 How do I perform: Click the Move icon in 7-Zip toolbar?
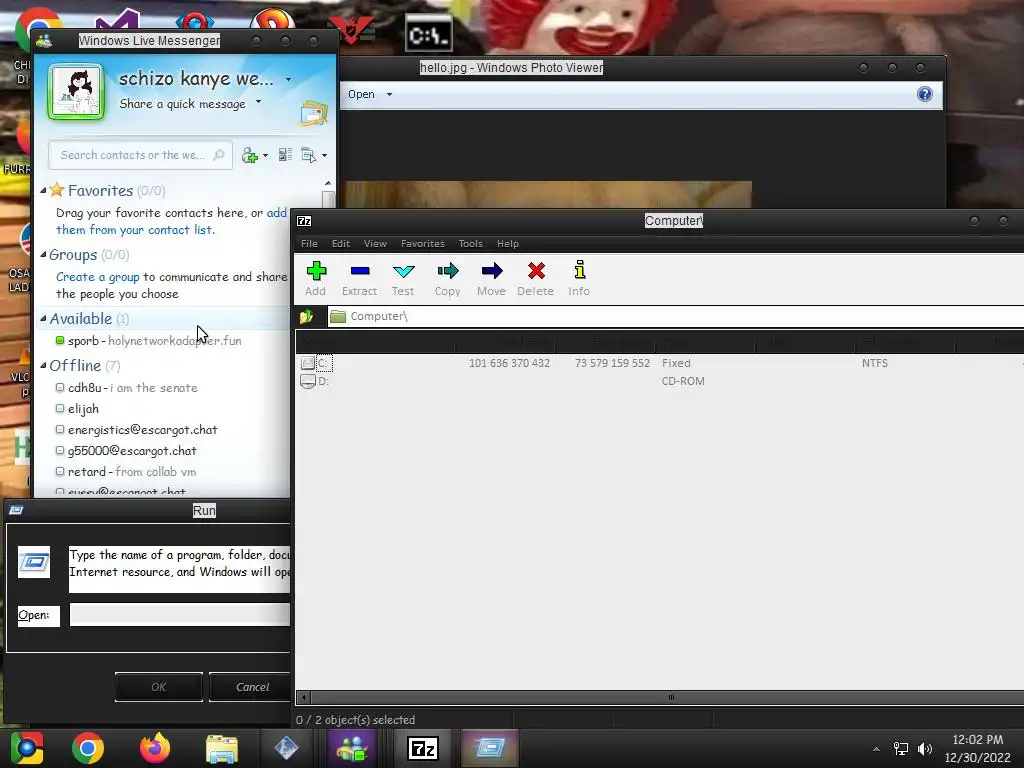(x=492, y=278)
